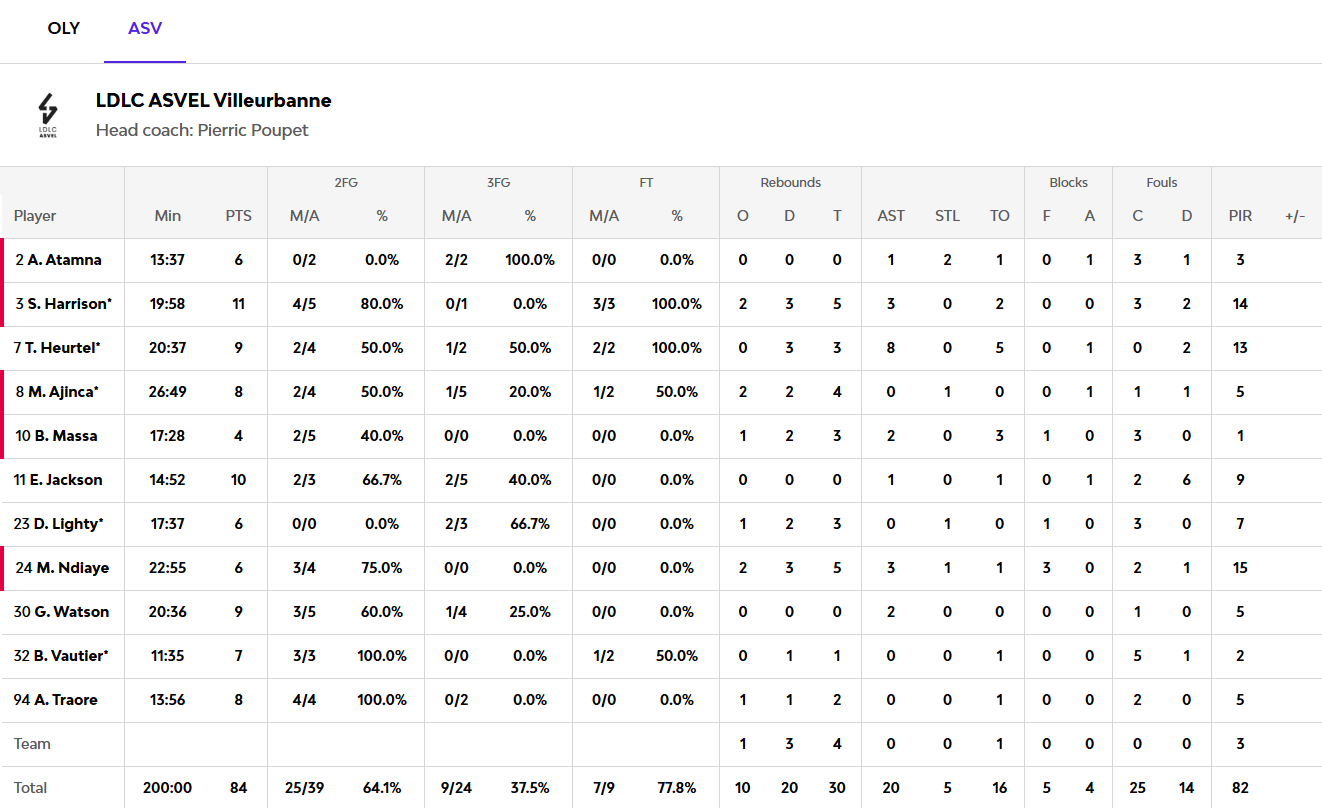Screen dimensions: 1322x808
Task: Select M. Ajinca in the player list
Action: pyautogui.click(x=62, y=392)
